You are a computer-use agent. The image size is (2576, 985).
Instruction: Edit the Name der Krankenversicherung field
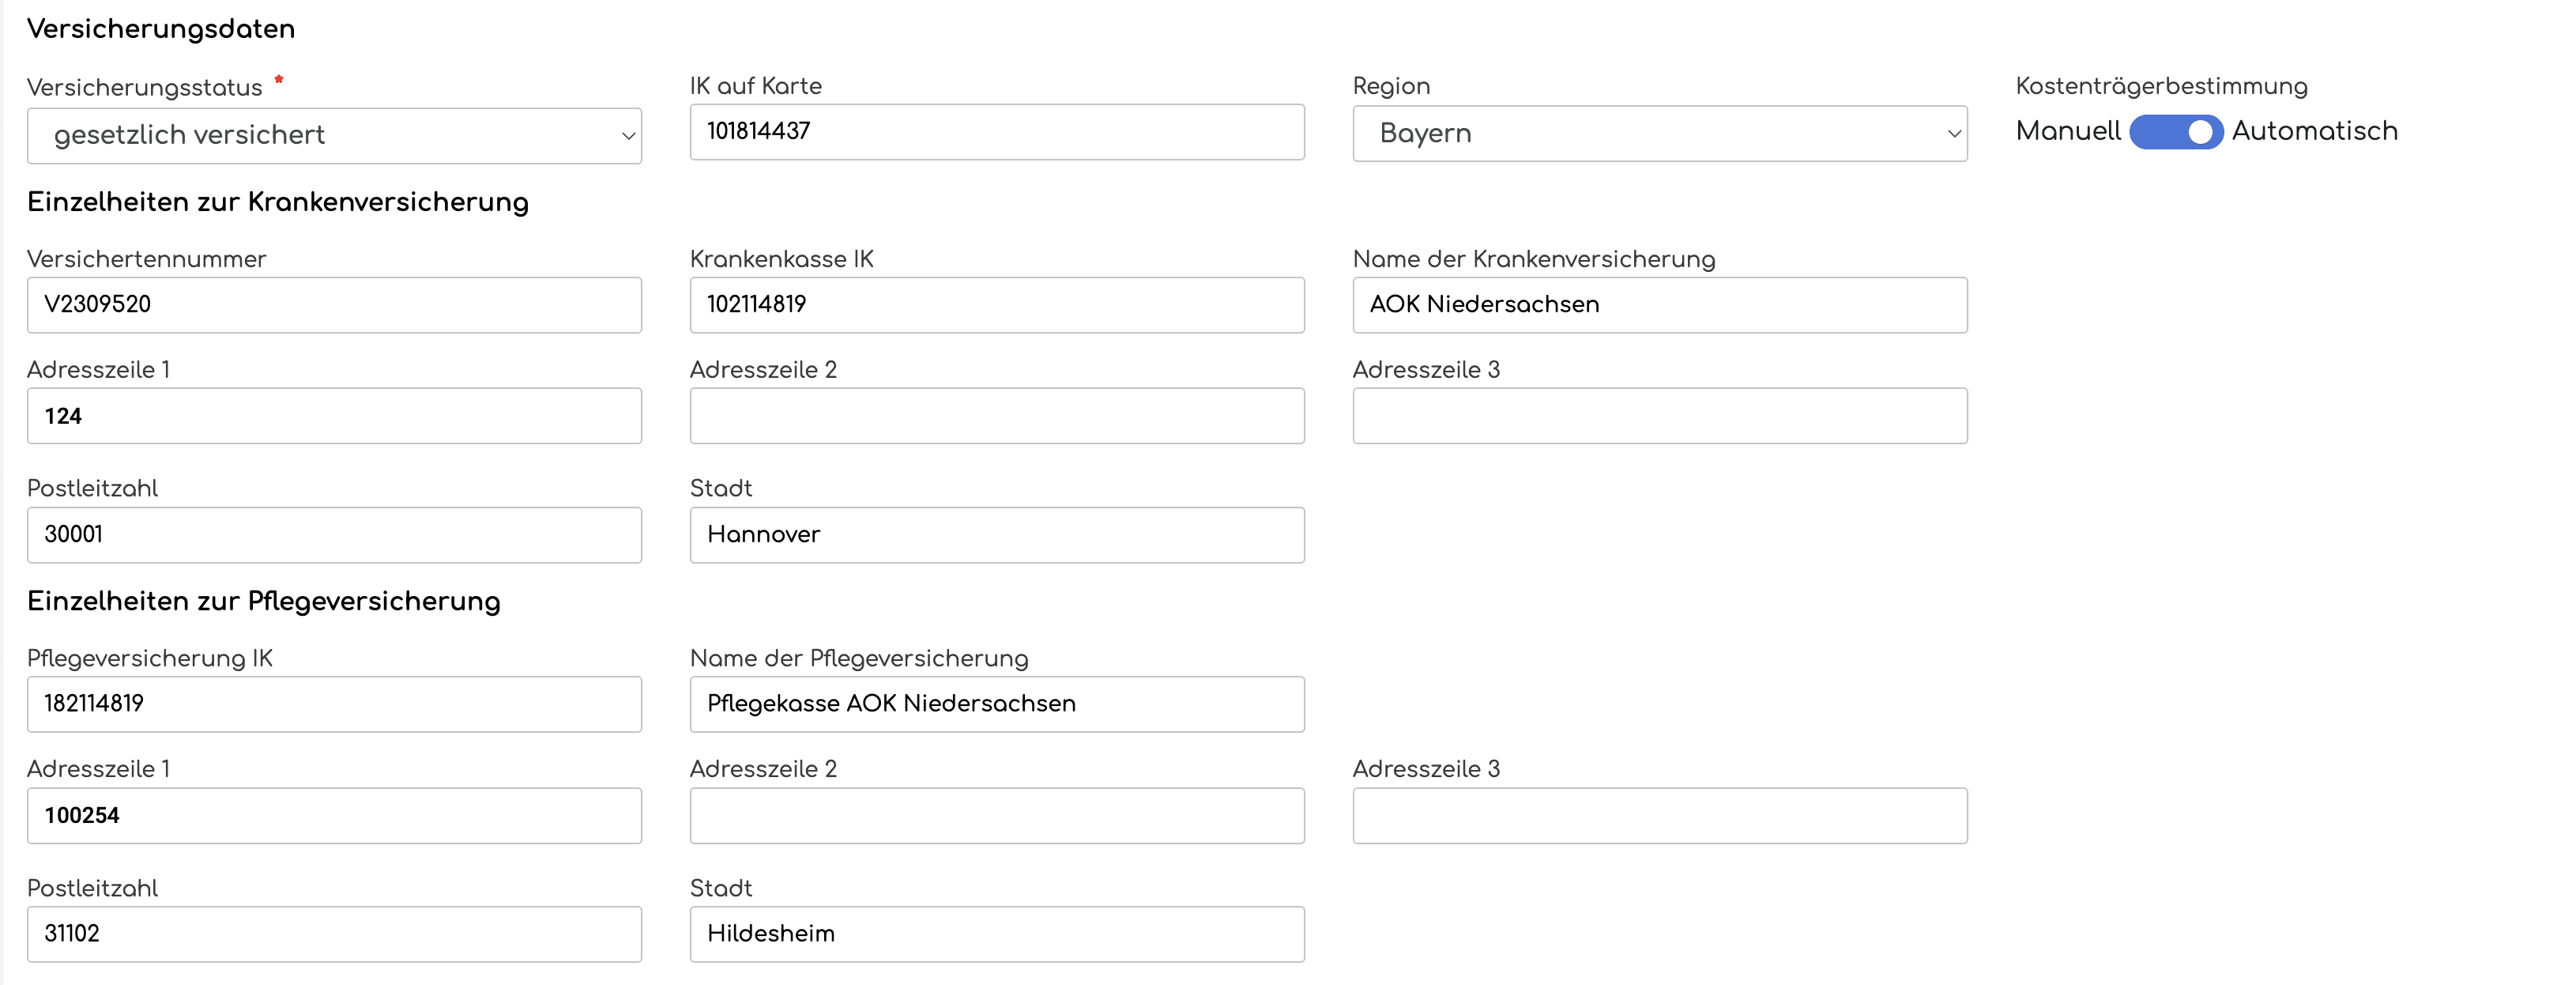coord(1660,304)
